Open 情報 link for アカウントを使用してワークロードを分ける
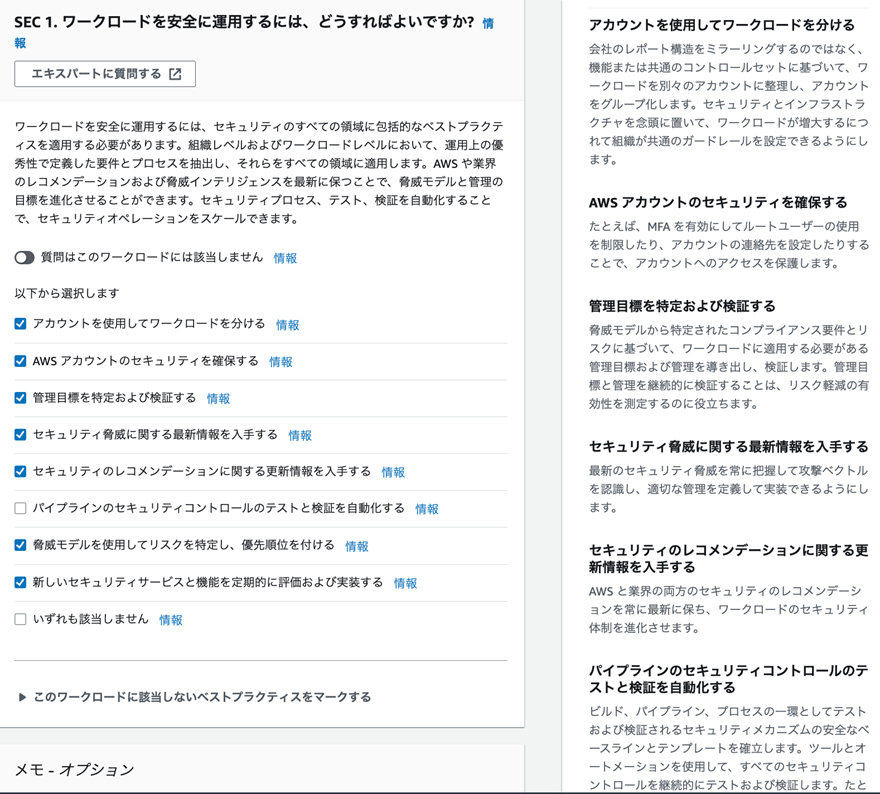 coord(287,325)
